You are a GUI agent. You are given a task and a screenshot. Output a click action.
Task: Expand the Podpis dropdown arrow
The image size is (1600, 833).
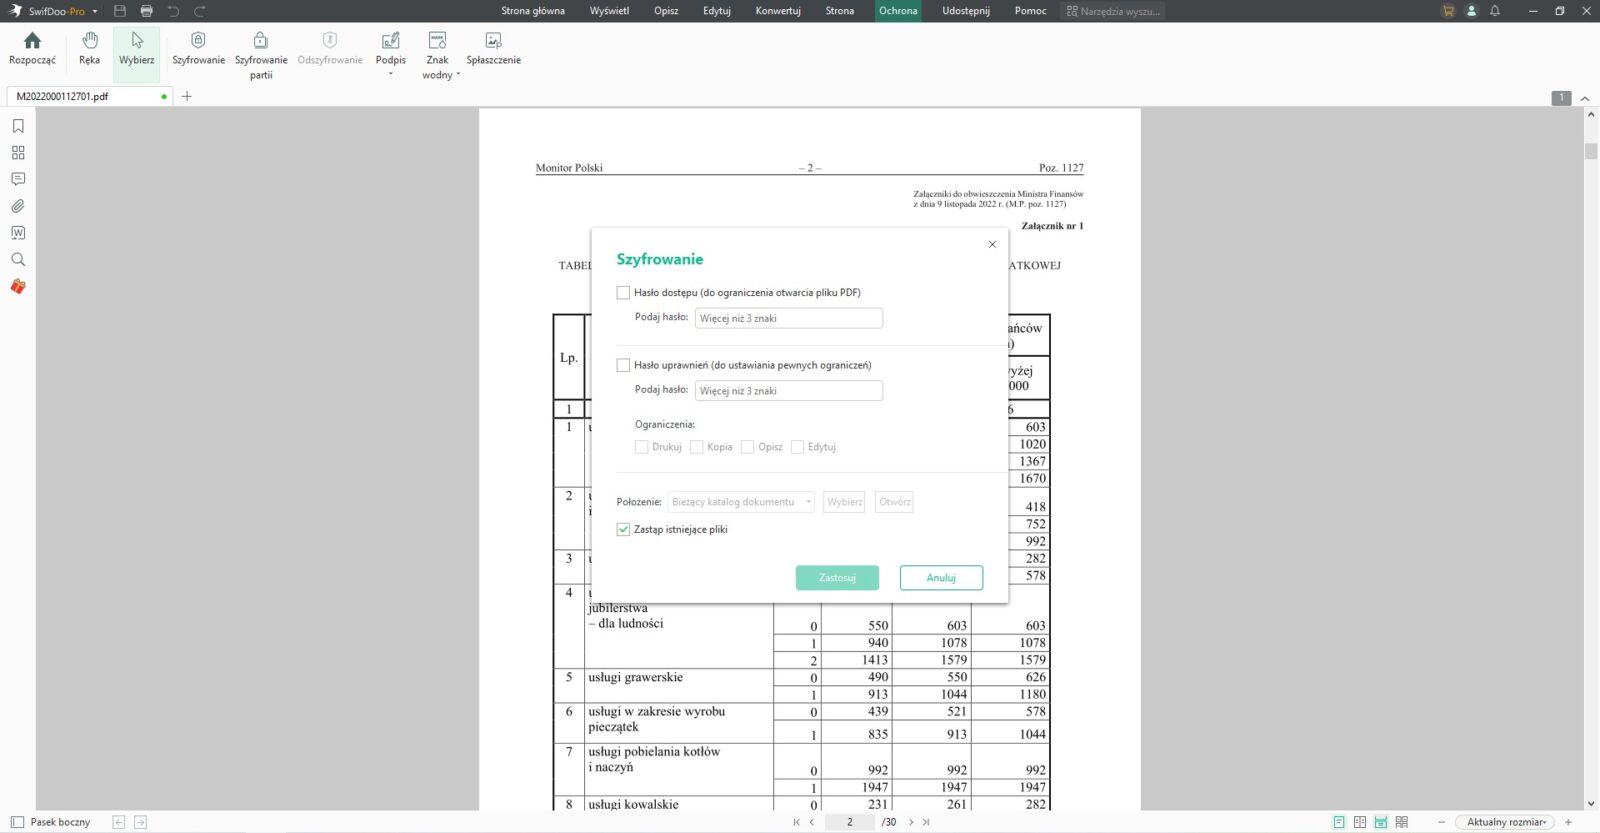coord(391,75)
